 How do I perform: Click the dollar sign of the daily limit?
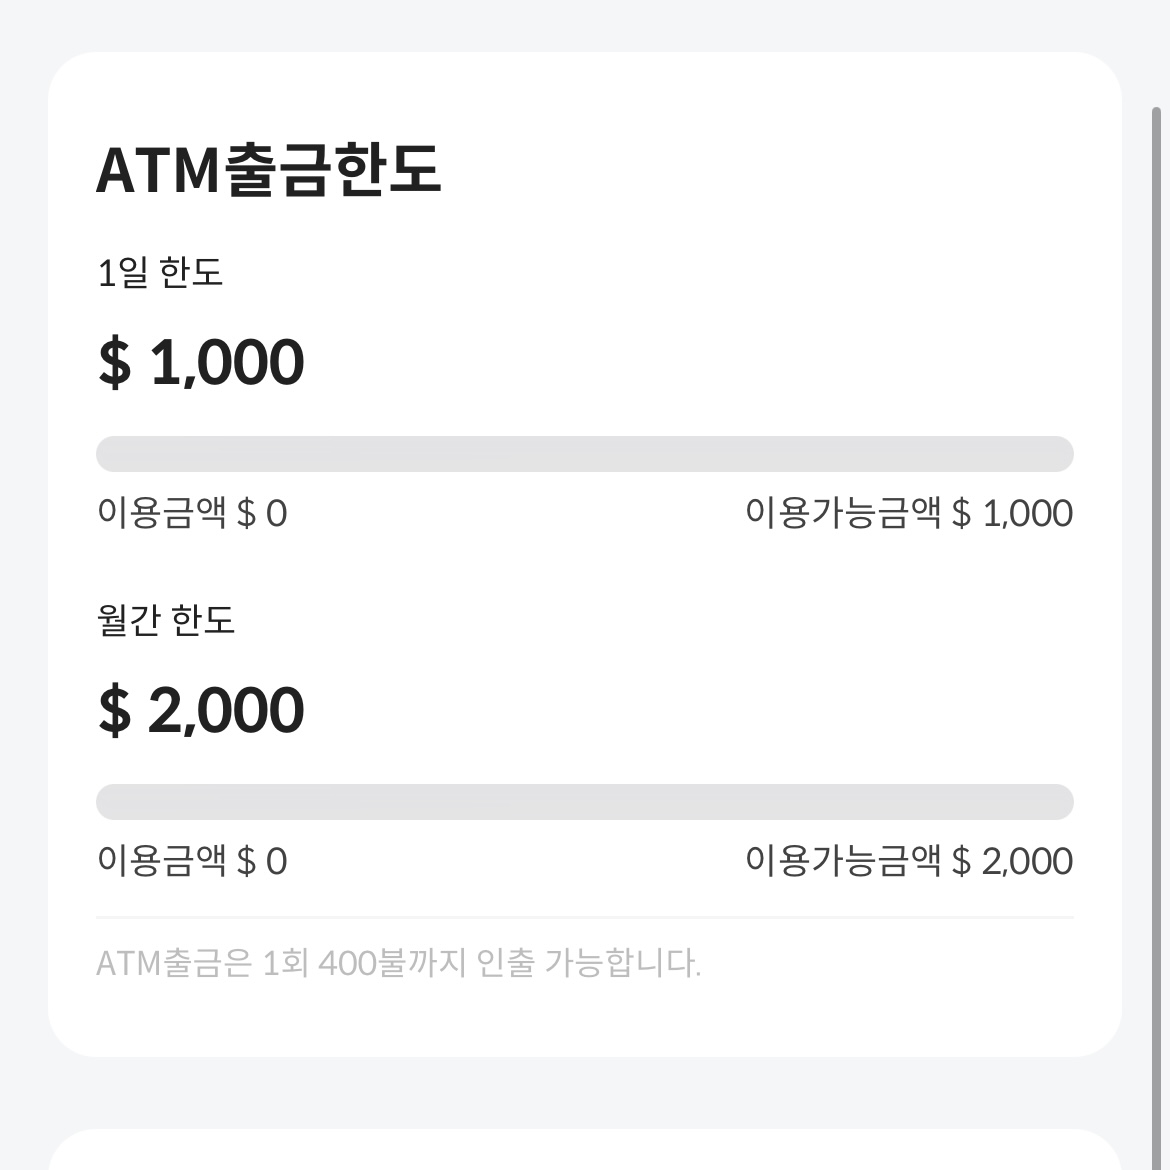point(115,362)
